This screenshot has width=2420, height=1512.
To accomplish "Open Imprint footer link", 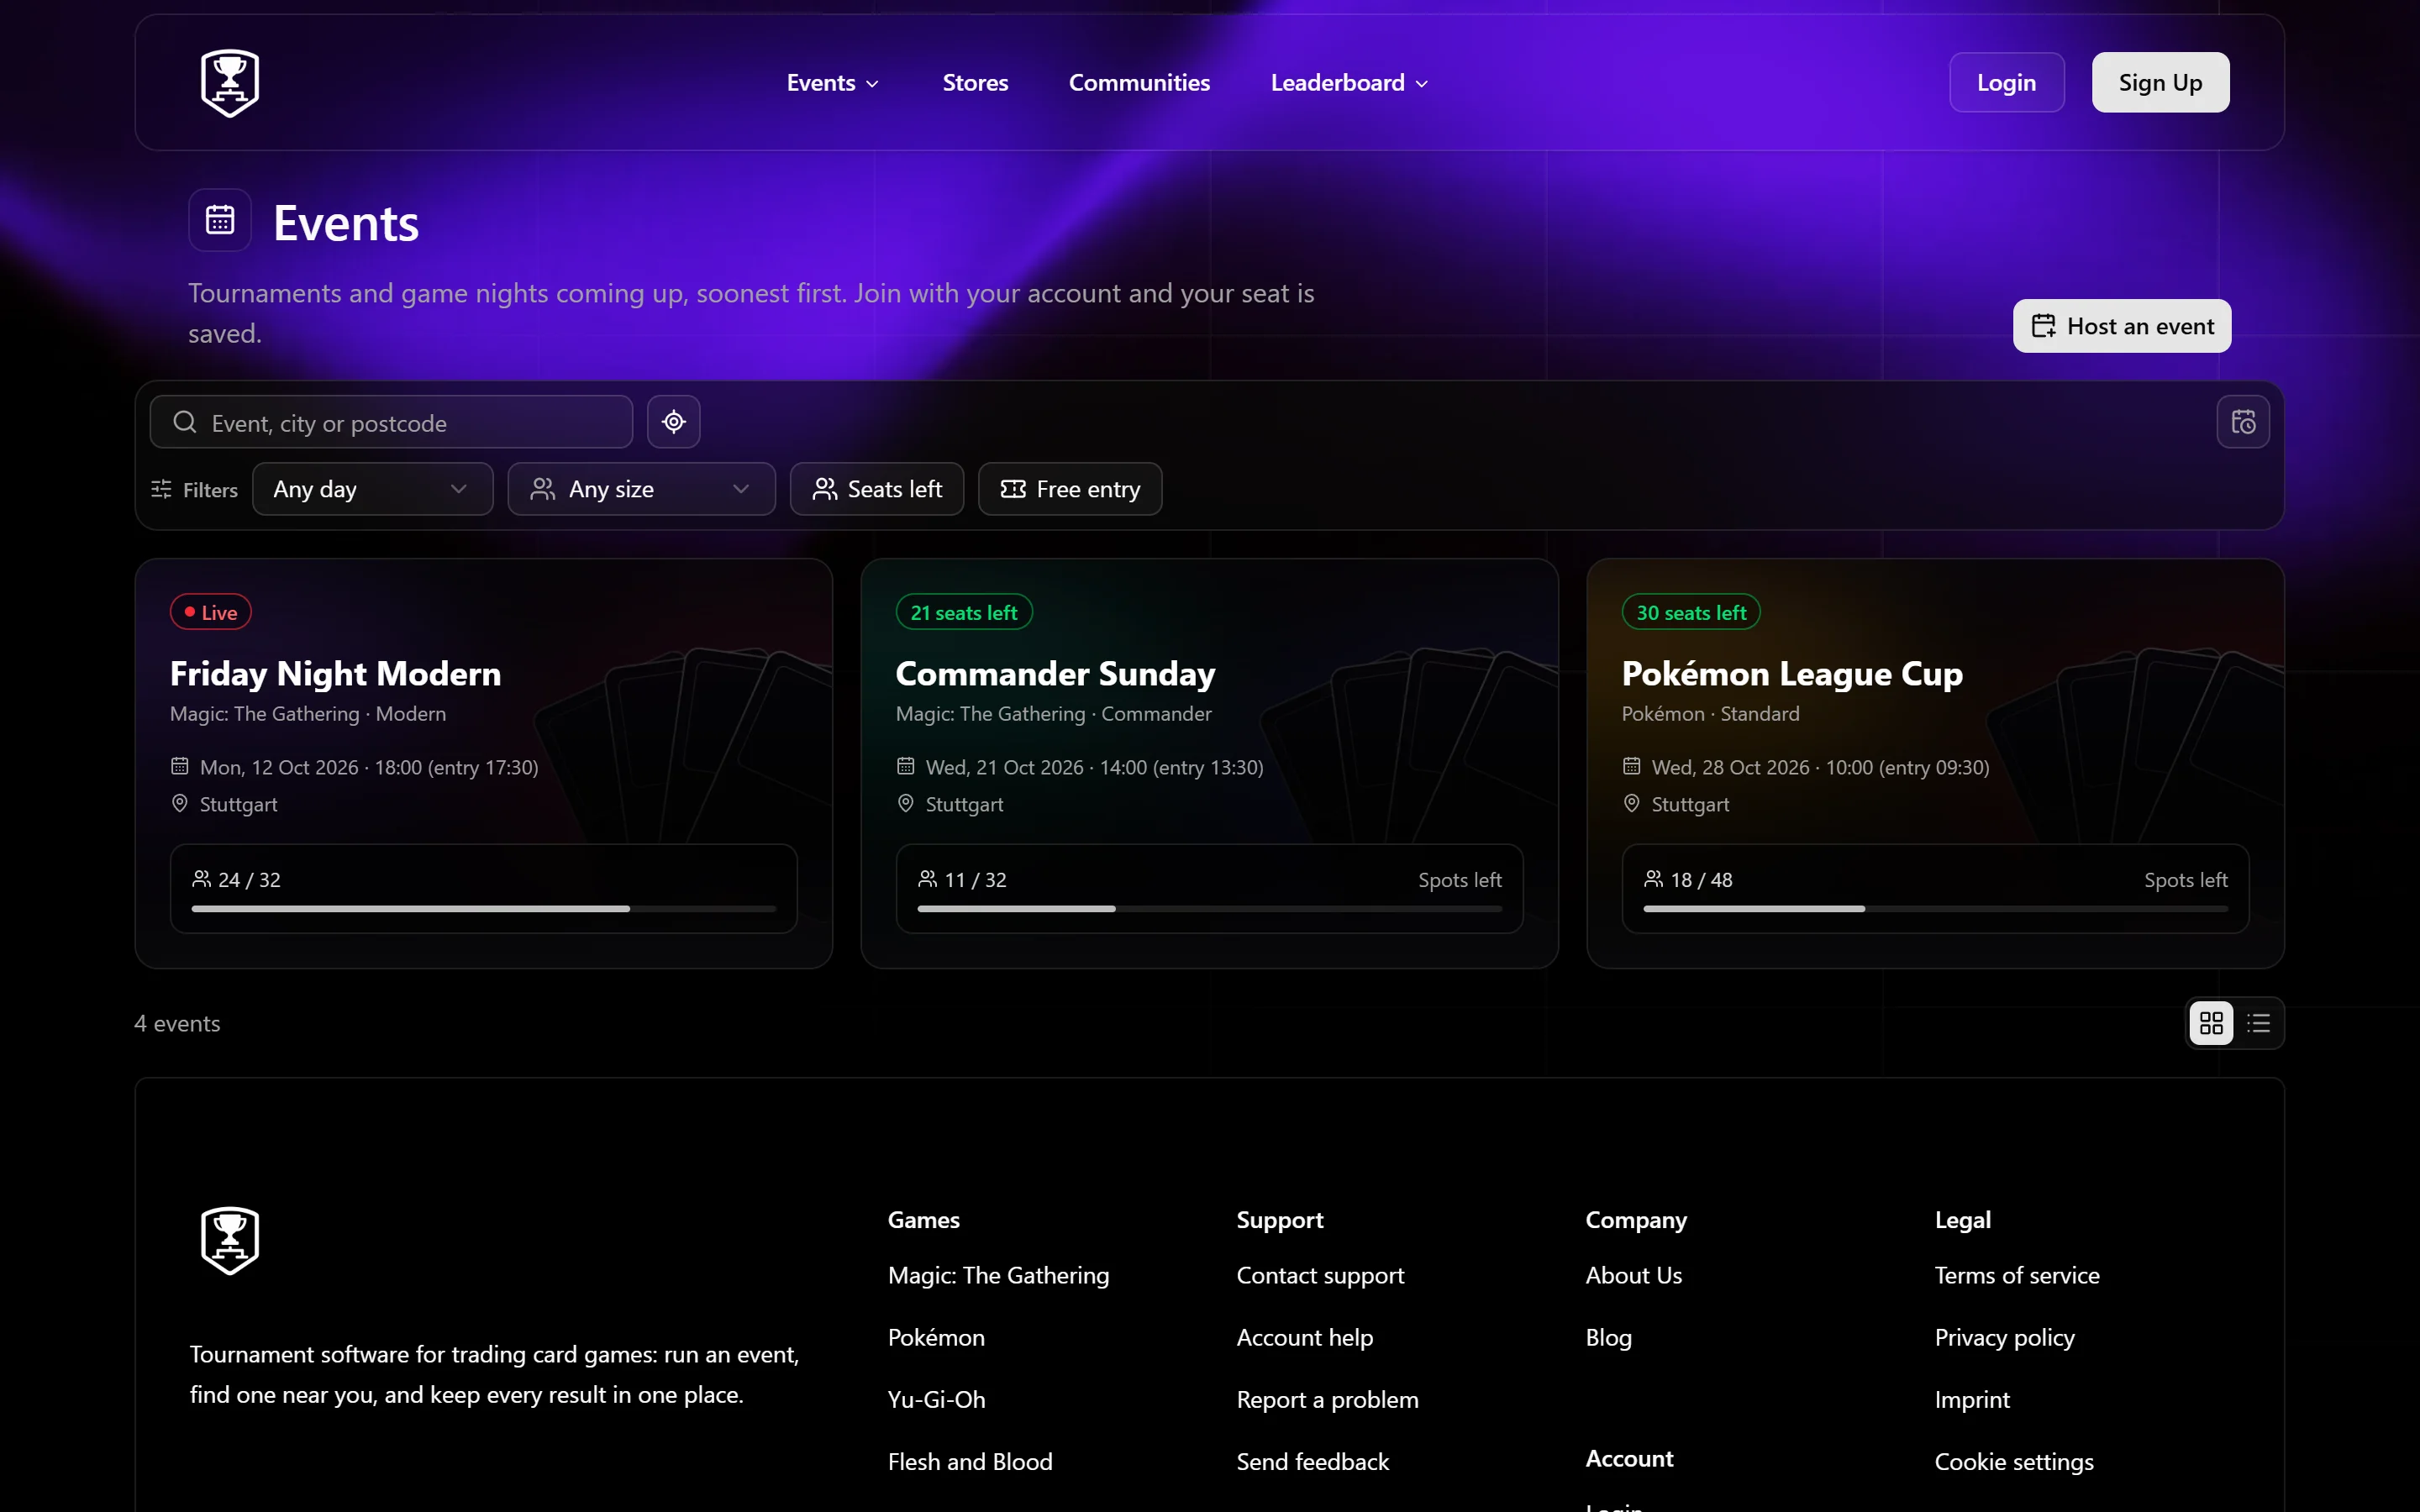I will [1972, 1399].
